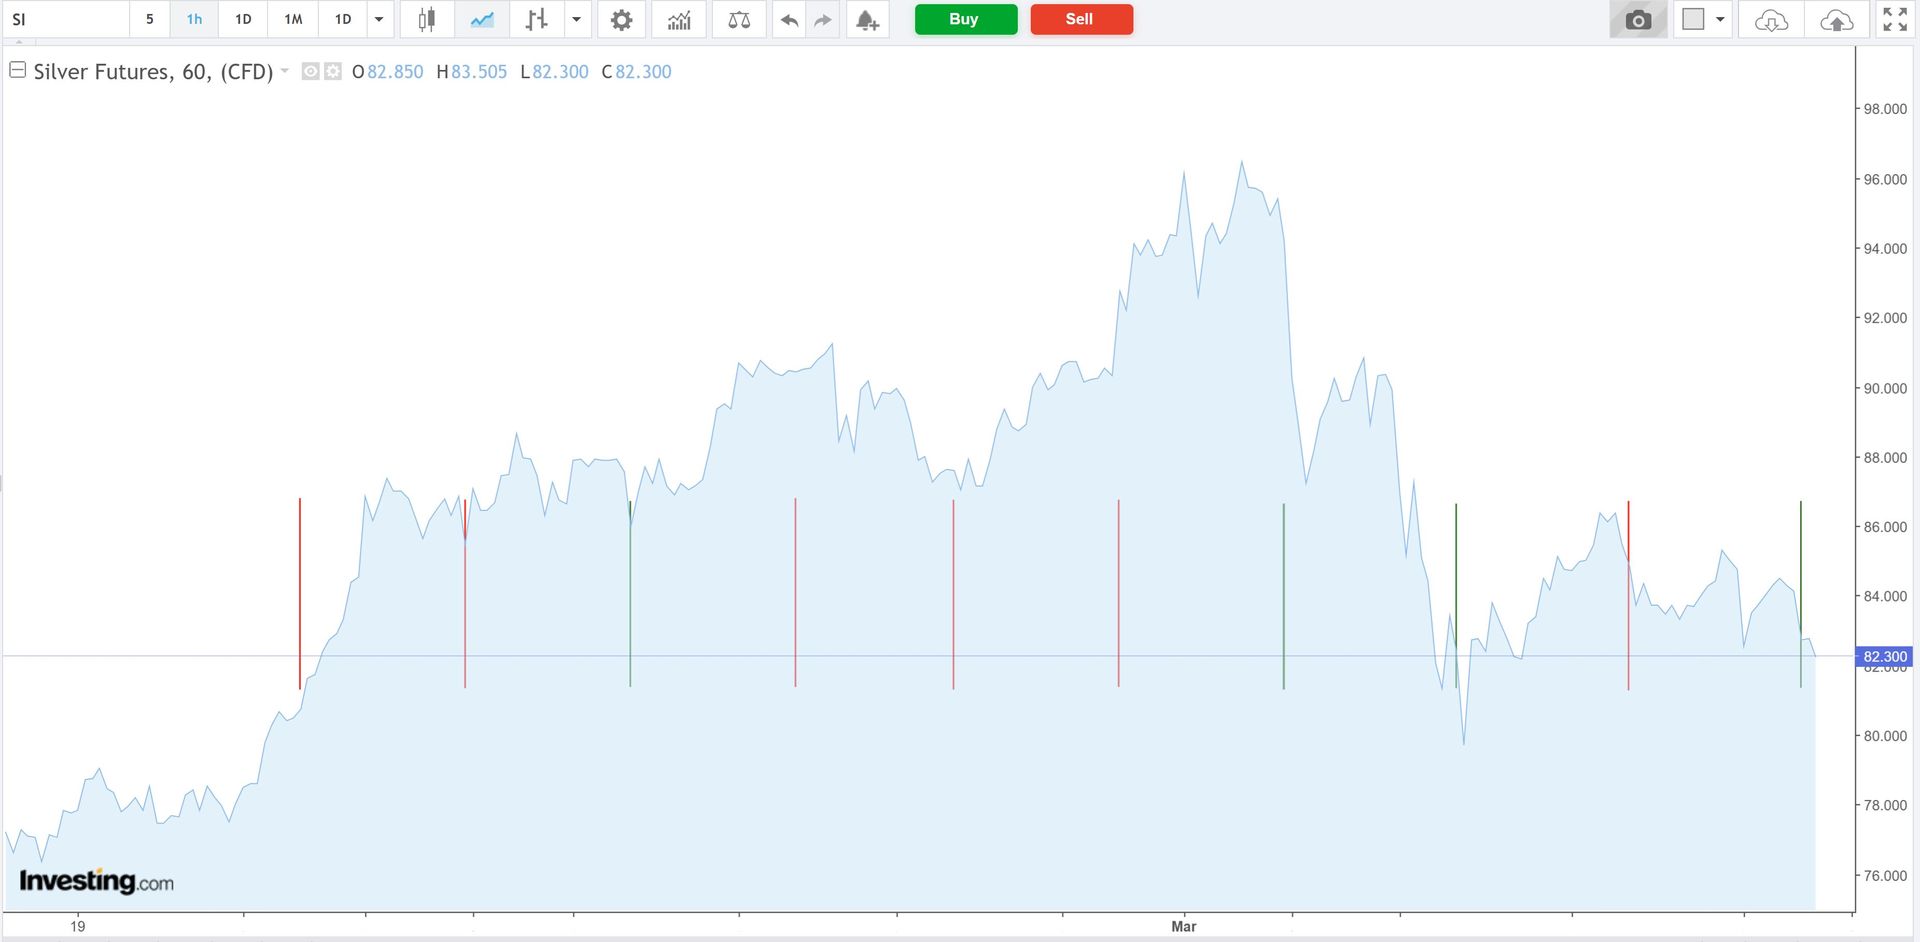Viewport: 1920px width, 942px height.
Task: Select the 1h interval
Action: point(194,20)
